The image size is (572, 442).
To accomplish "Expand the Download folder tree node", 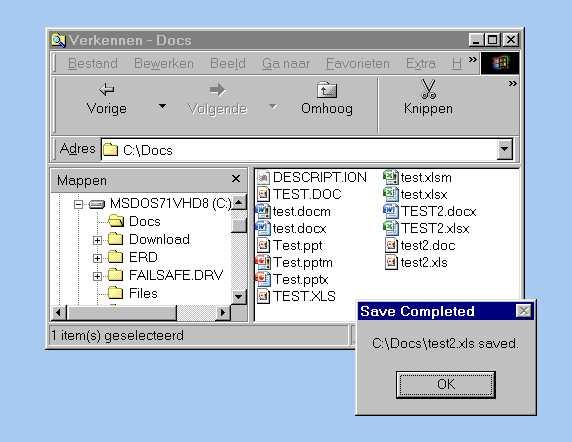I will pos(97,240).
